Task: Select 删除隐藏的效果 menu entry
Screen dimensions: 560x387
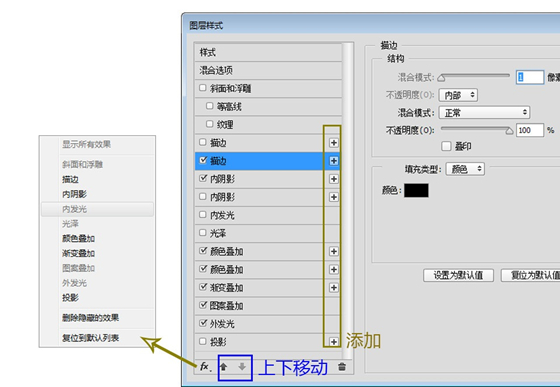Action: point(91,318)
